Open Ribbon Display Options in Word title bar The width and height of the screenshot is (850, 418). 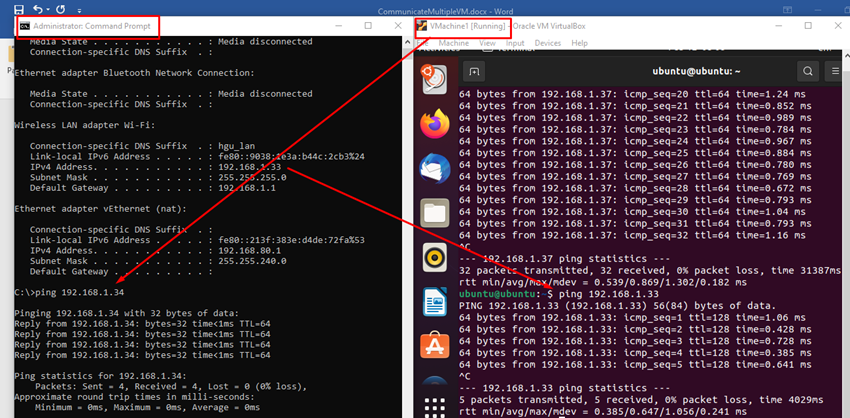point(788,9)
